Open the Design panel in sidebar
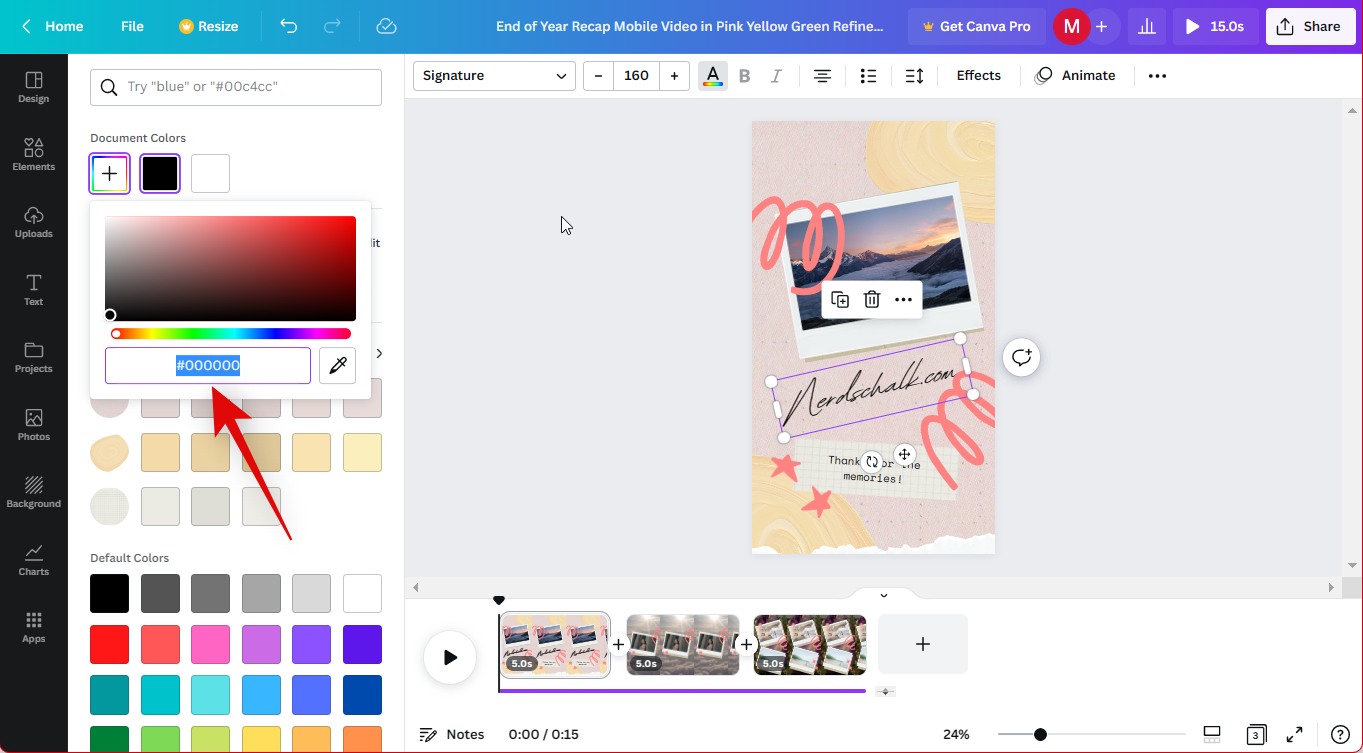Screen dimensions: 1363x753 pos(33,87)
